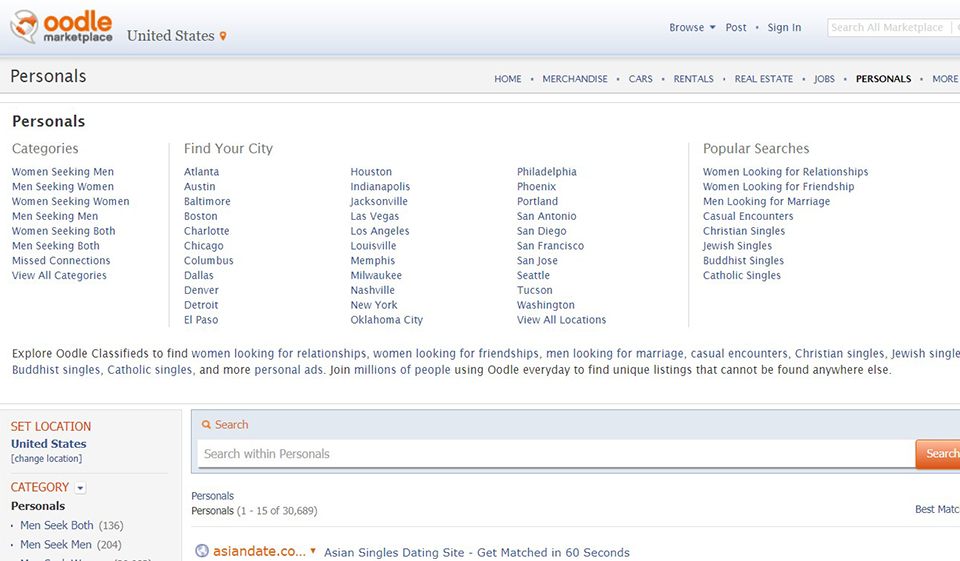Select San Francisco city link
This screenshot has width=960, height=561.
[550, 246]
